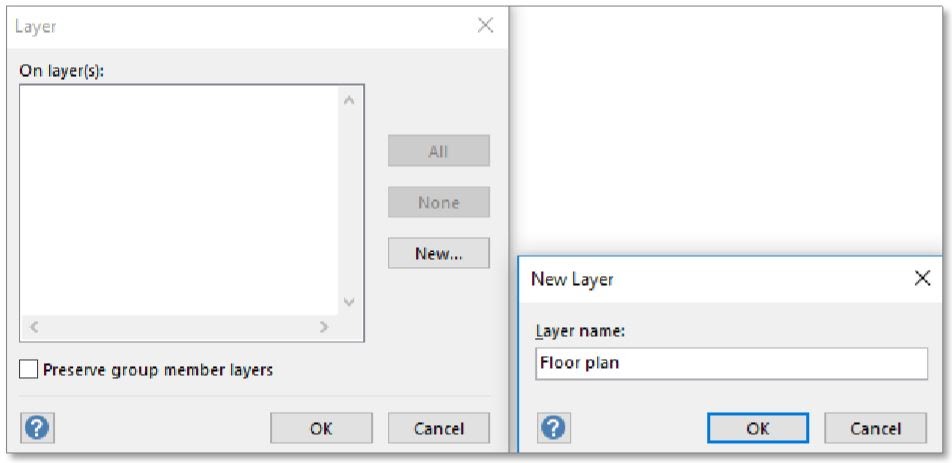
Task: Enable Preserve group member layers checkbox
Action: 28,369
